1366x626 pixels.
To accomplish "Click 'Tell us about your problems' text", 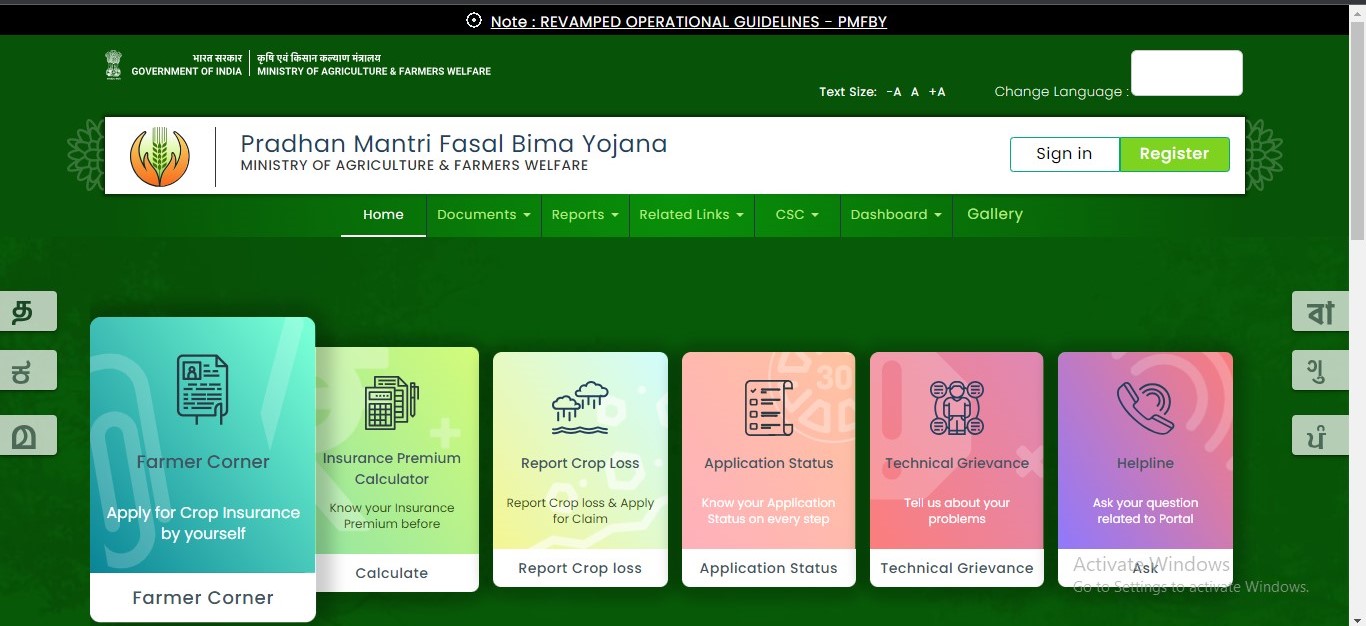I will pos(957,511).
